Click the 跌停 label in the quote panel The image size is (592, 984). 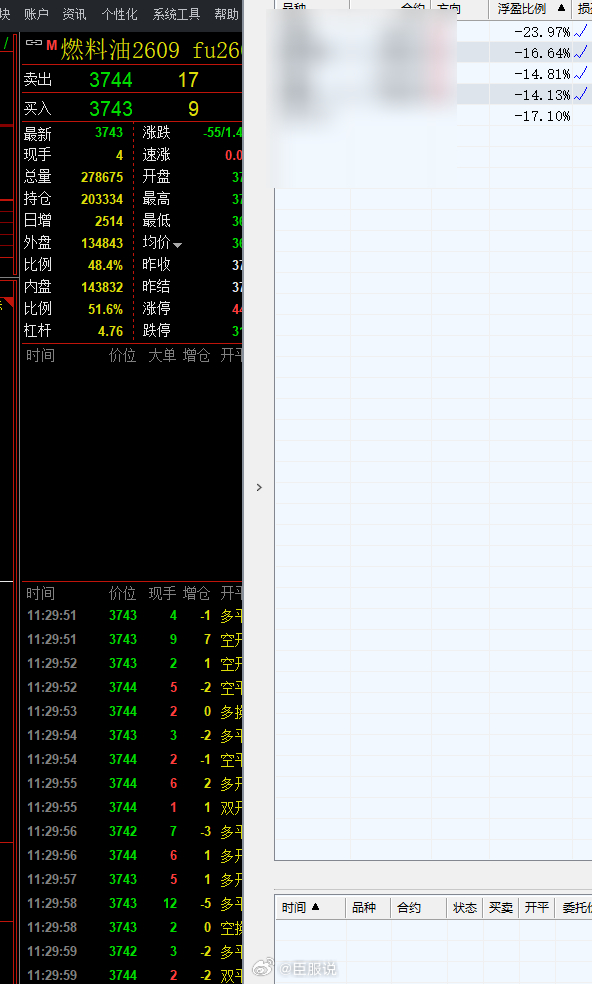156,330
